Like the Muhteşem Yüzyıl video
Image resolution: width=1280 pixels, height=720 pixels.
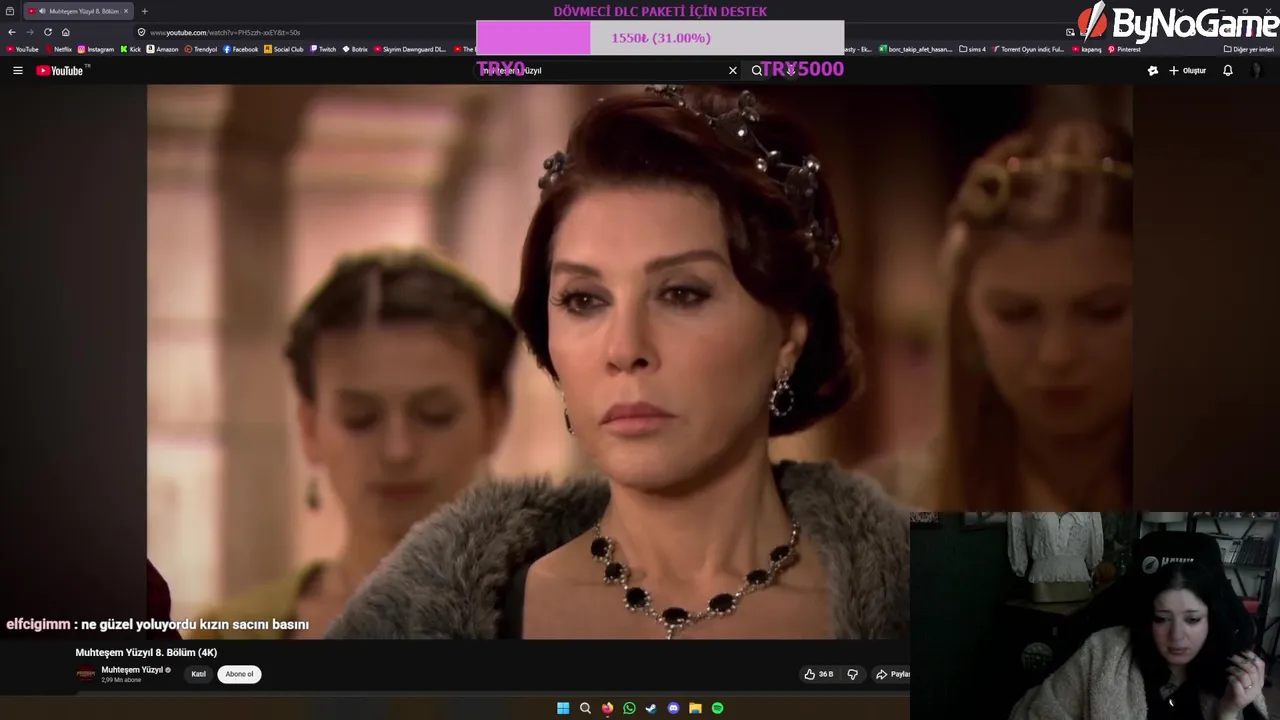819,674
